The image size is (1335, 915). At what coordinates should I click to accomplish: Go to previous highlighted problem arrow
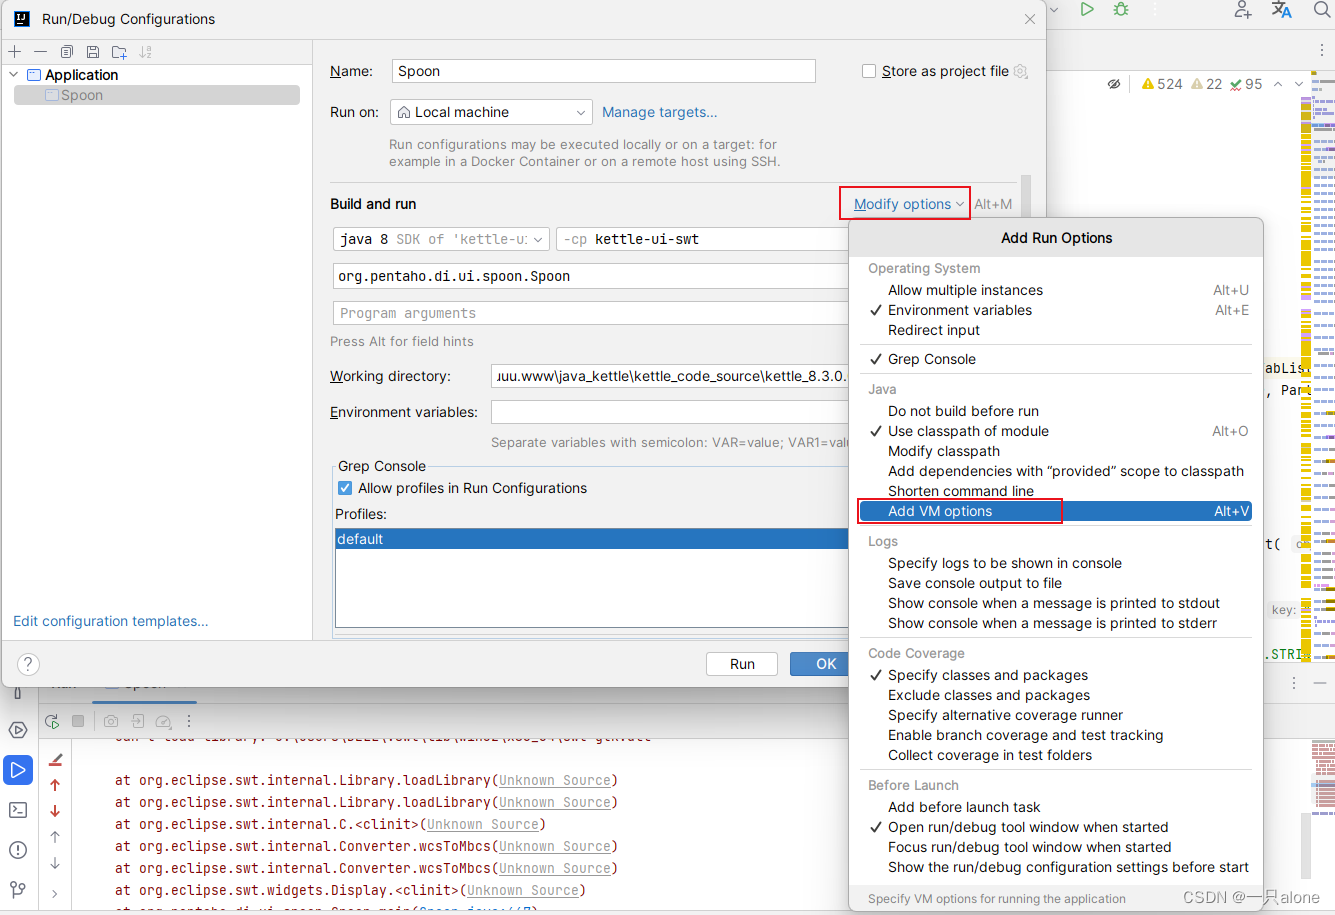1278,84
